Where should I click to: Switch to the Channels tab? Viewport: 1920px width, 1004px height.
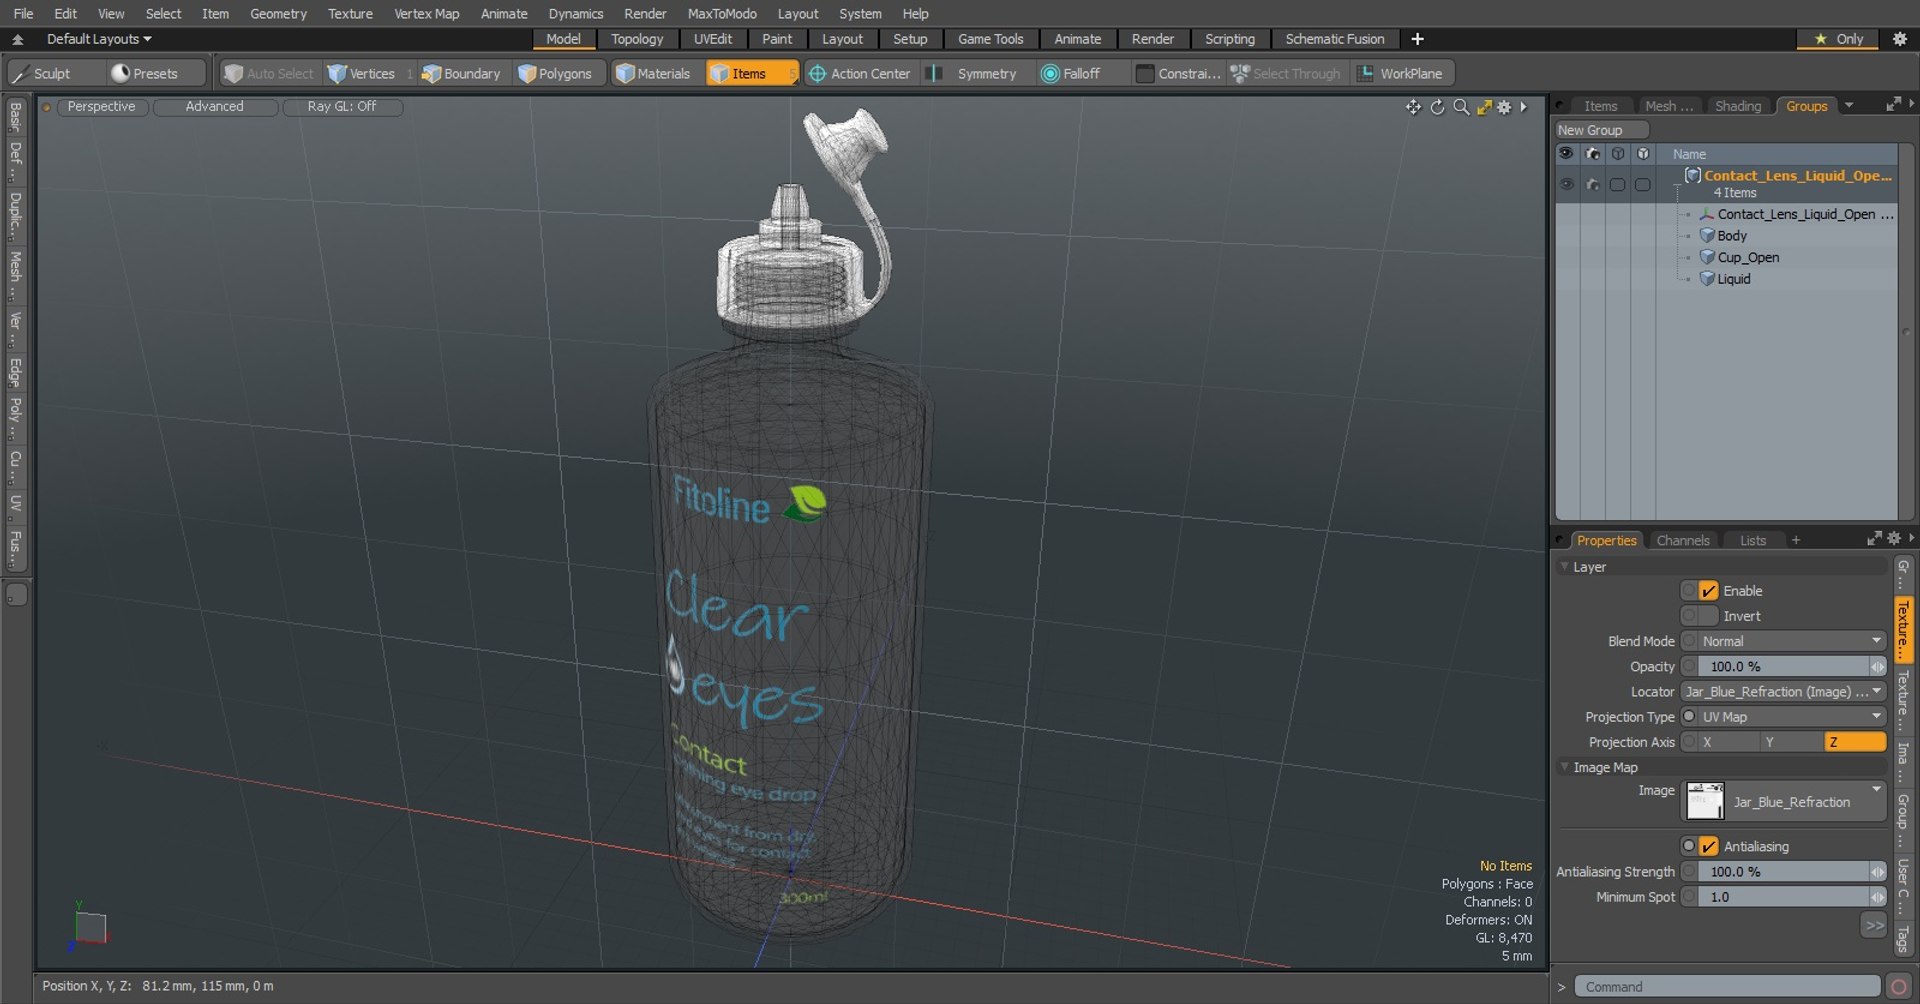click(1683, 540)
